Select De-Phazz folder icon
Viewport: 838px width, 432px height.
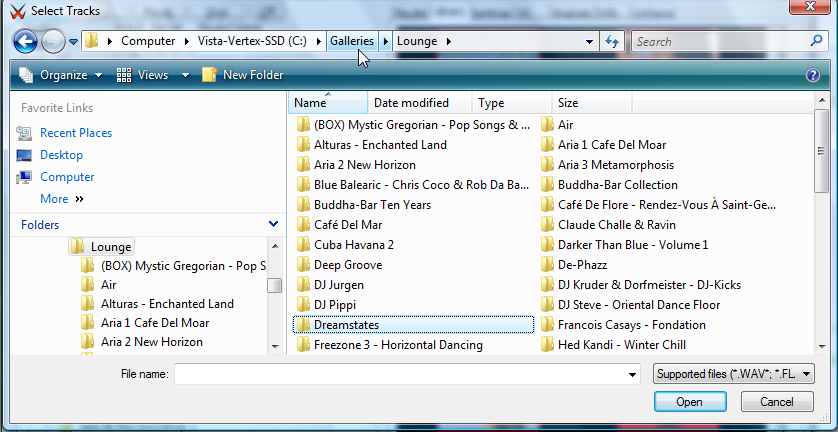click(x=547, y=265)
